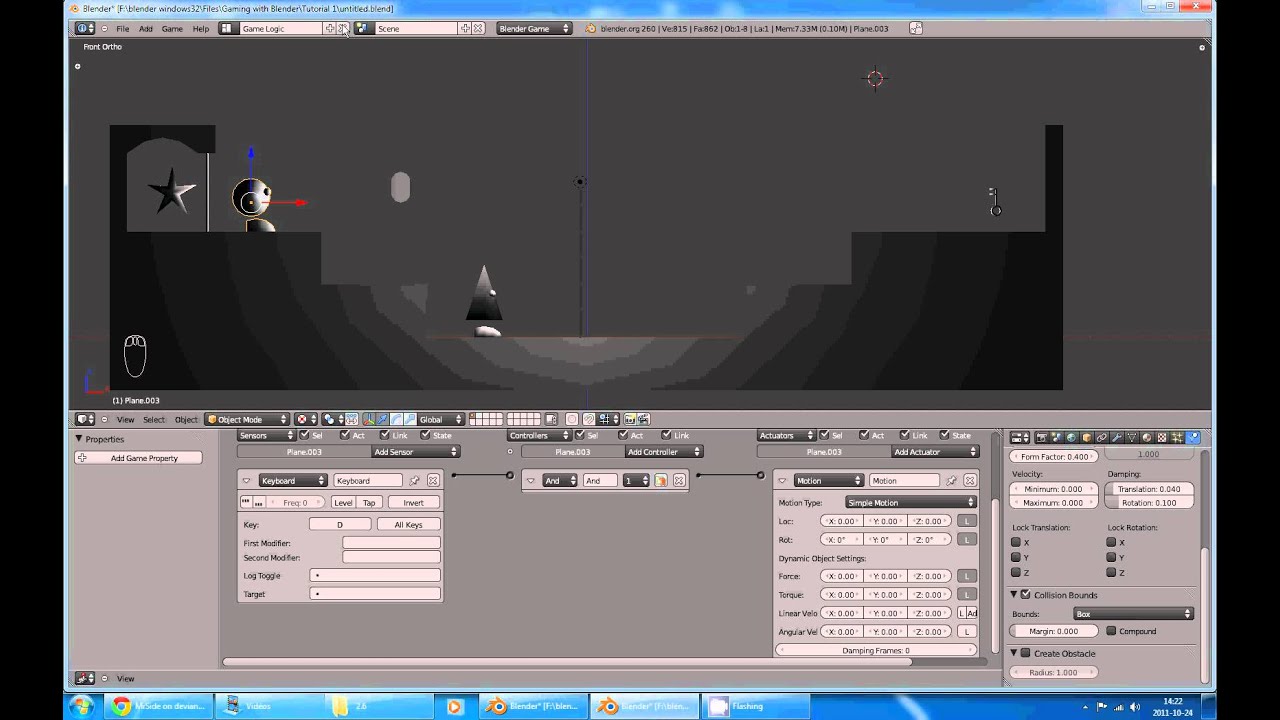
Task: Open the Game menu
Action: 172,28
